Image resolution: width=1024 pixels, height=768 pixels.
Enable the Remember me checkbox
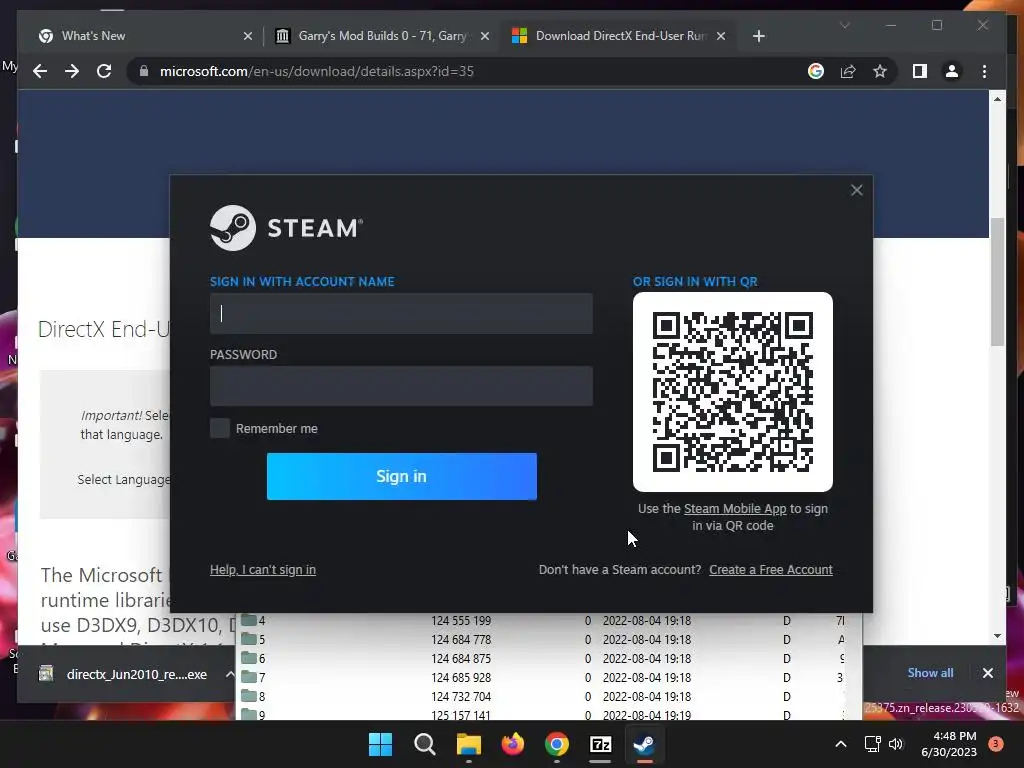coord(219,428)
